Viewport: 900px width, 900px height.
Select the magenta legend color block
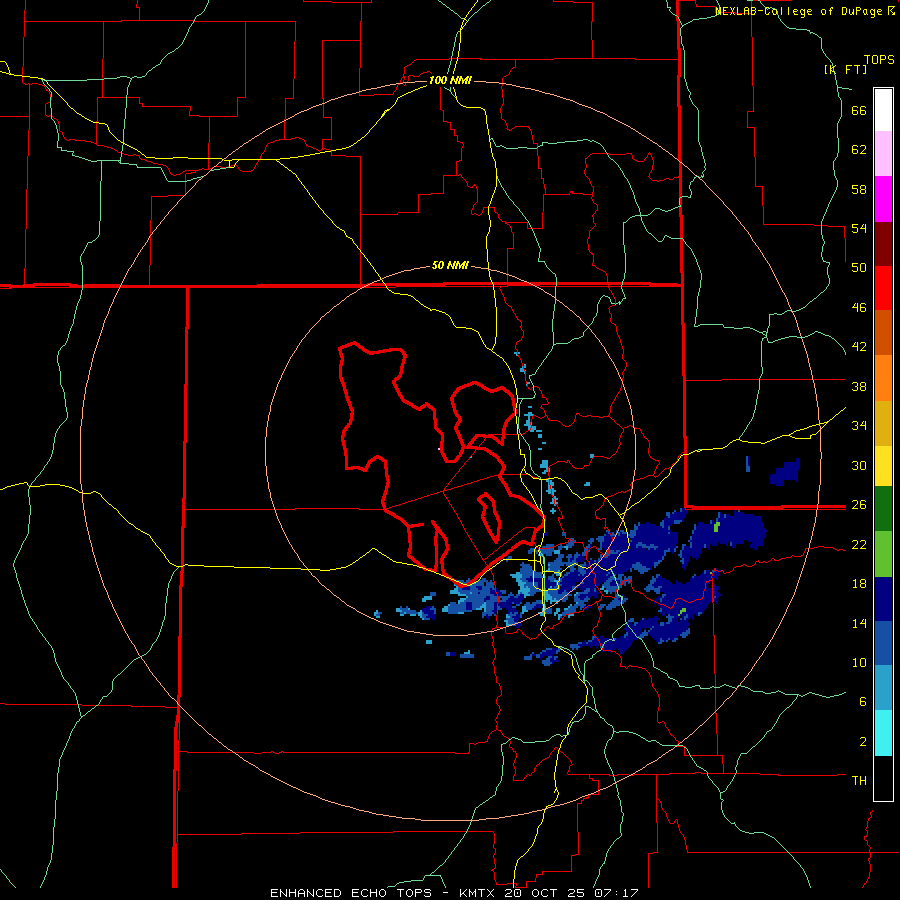click(883, 199)
